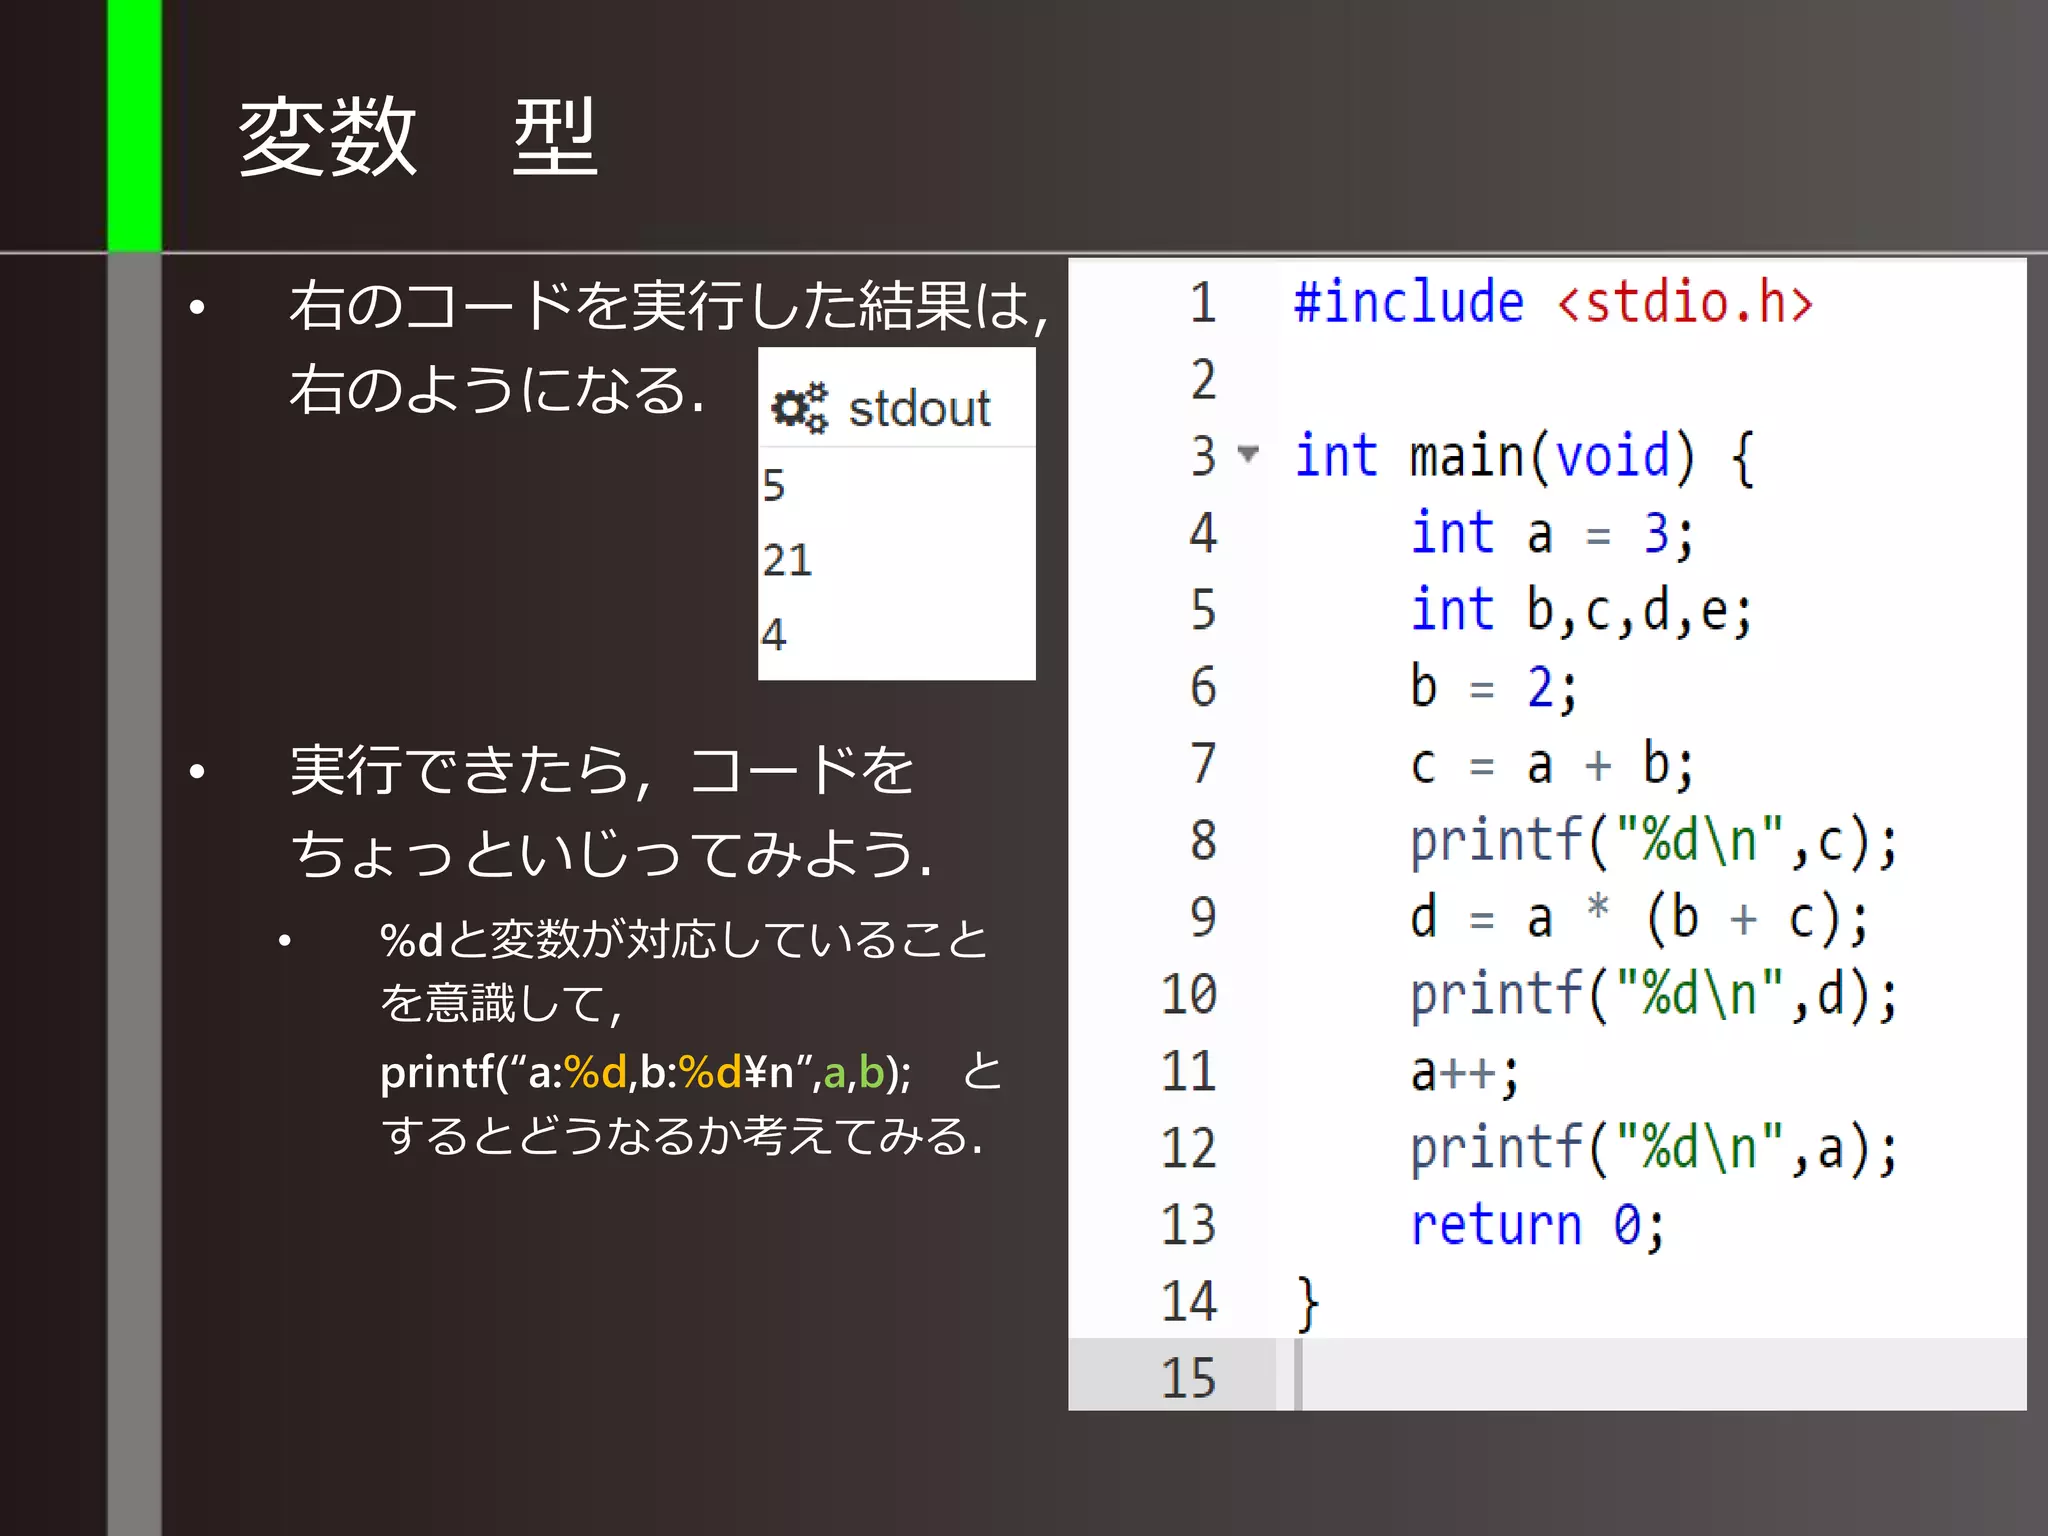Select output value 4
This screenshot has height=1536, width=2048.
(x=774, y=634)
